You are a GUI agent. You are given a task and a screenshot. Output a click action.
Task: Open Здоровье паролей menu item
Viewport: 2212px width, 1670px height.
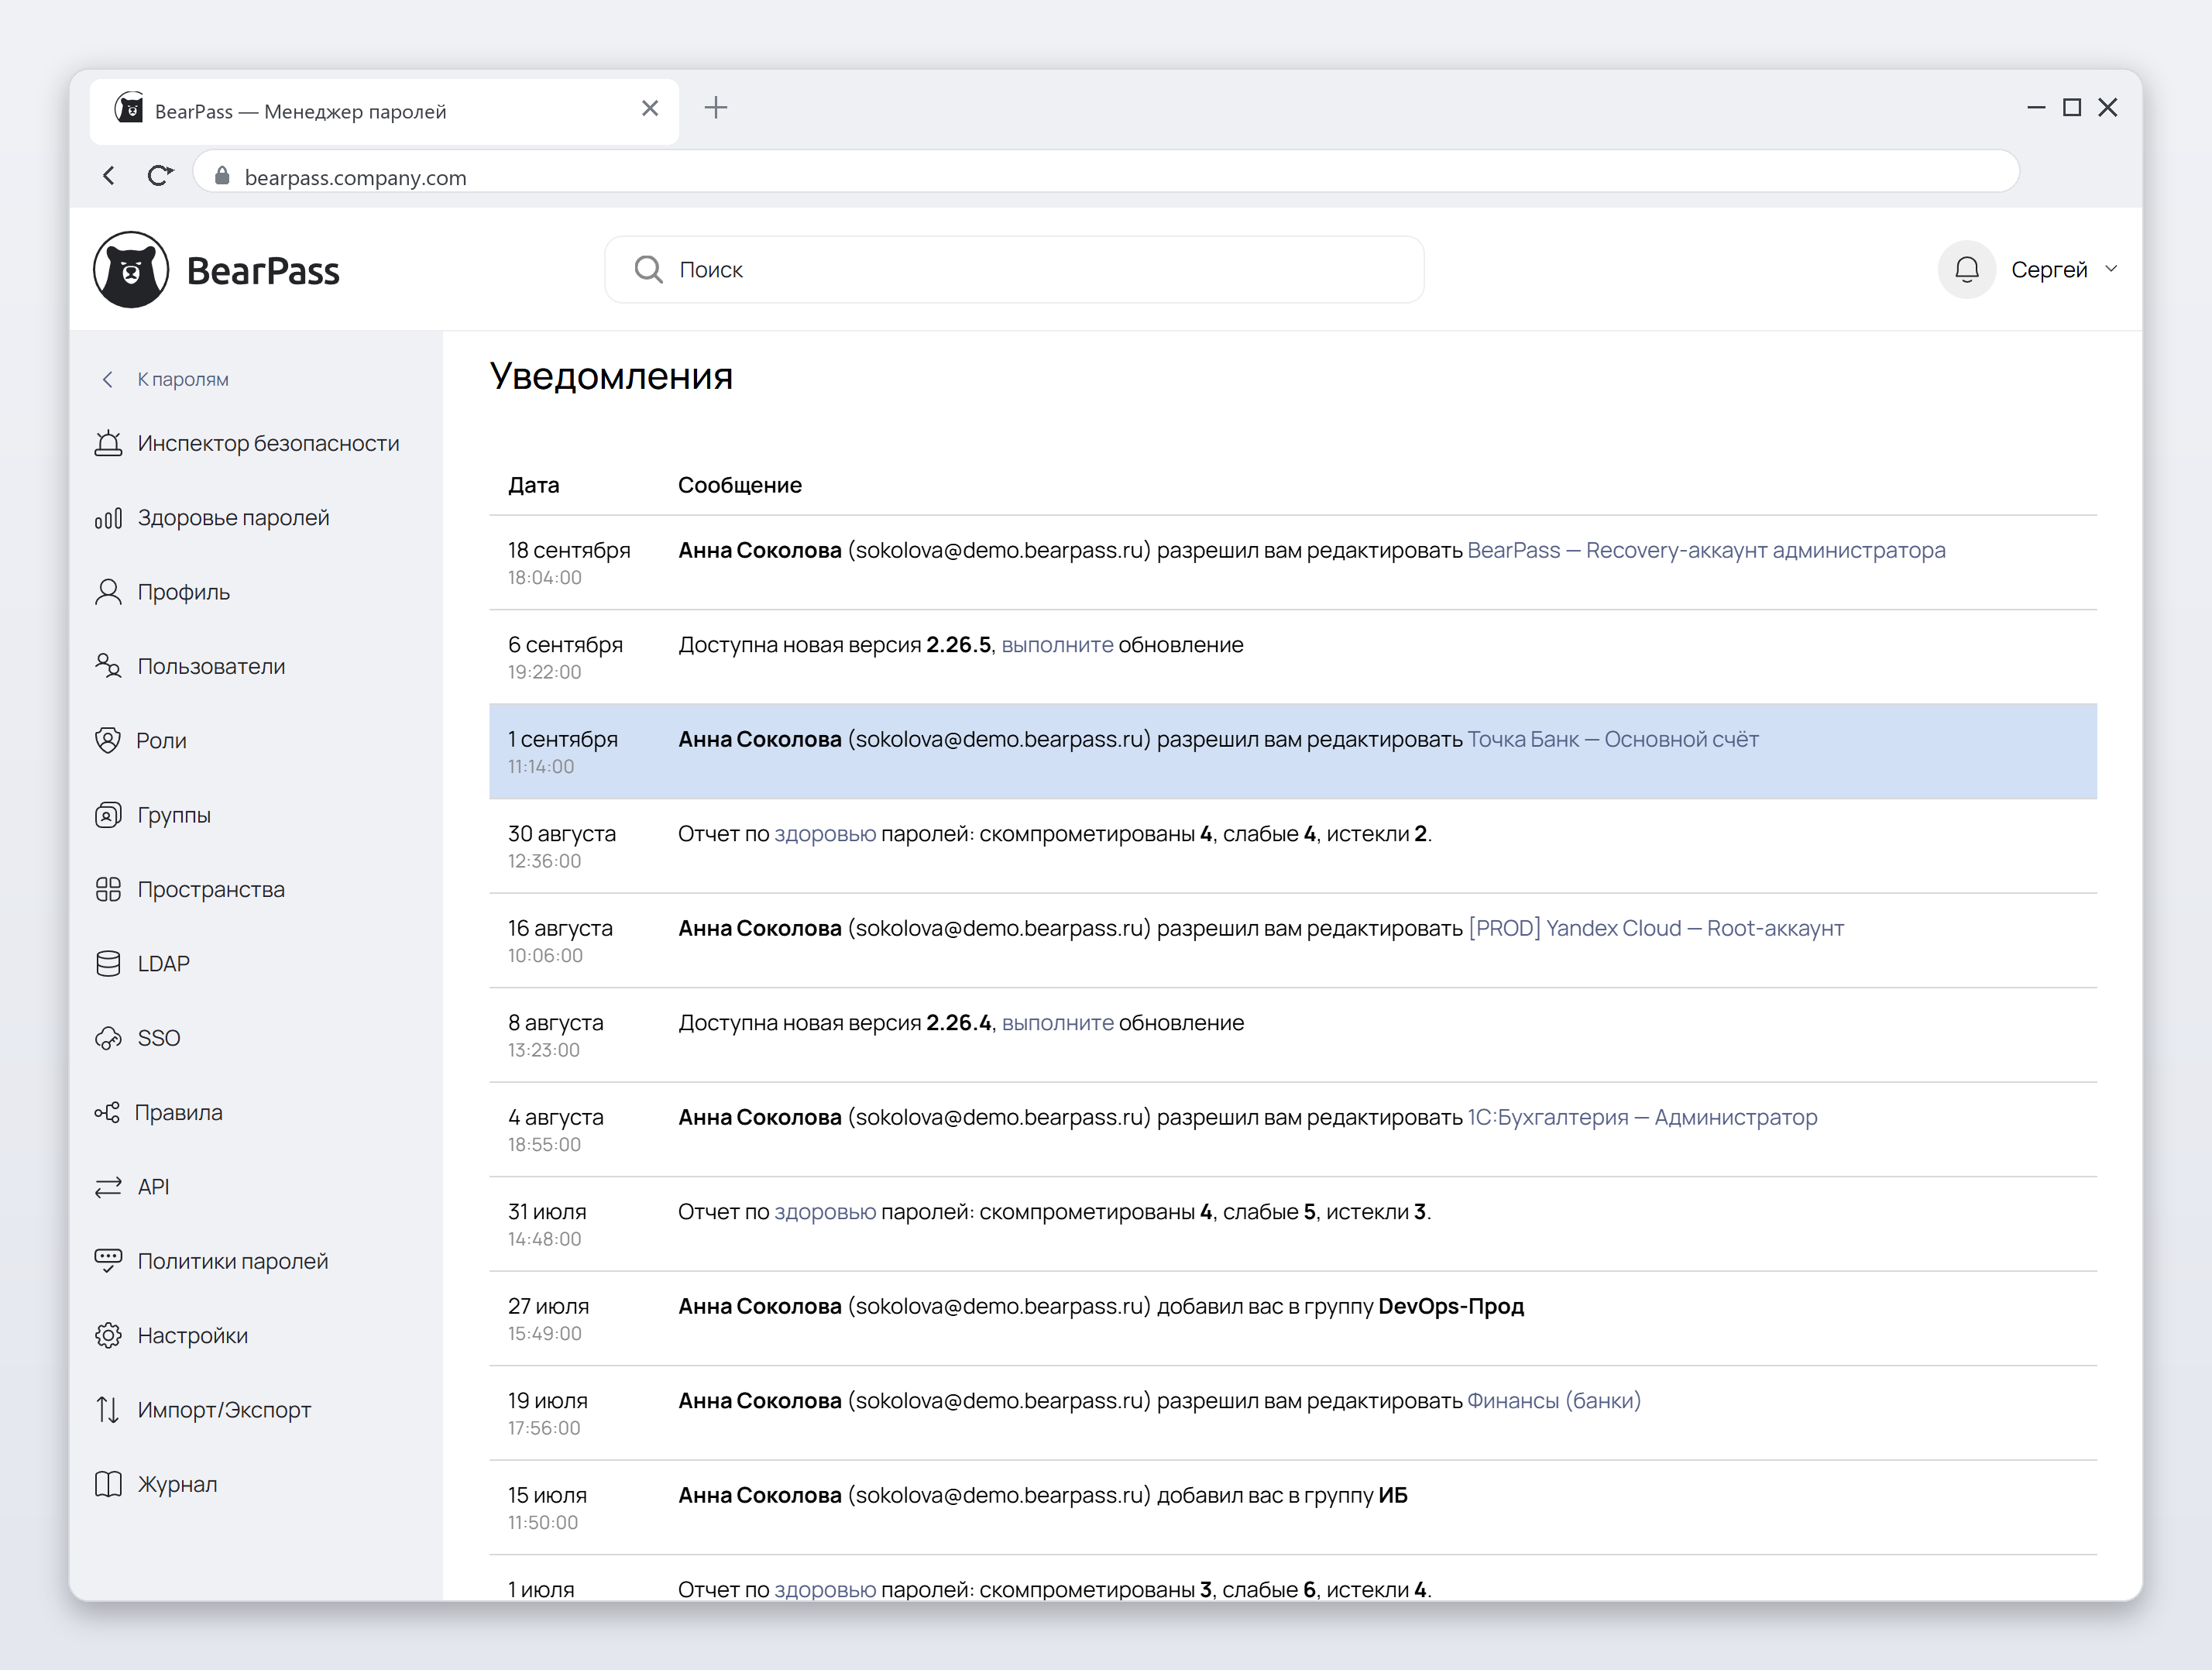(x=234, y=518)
